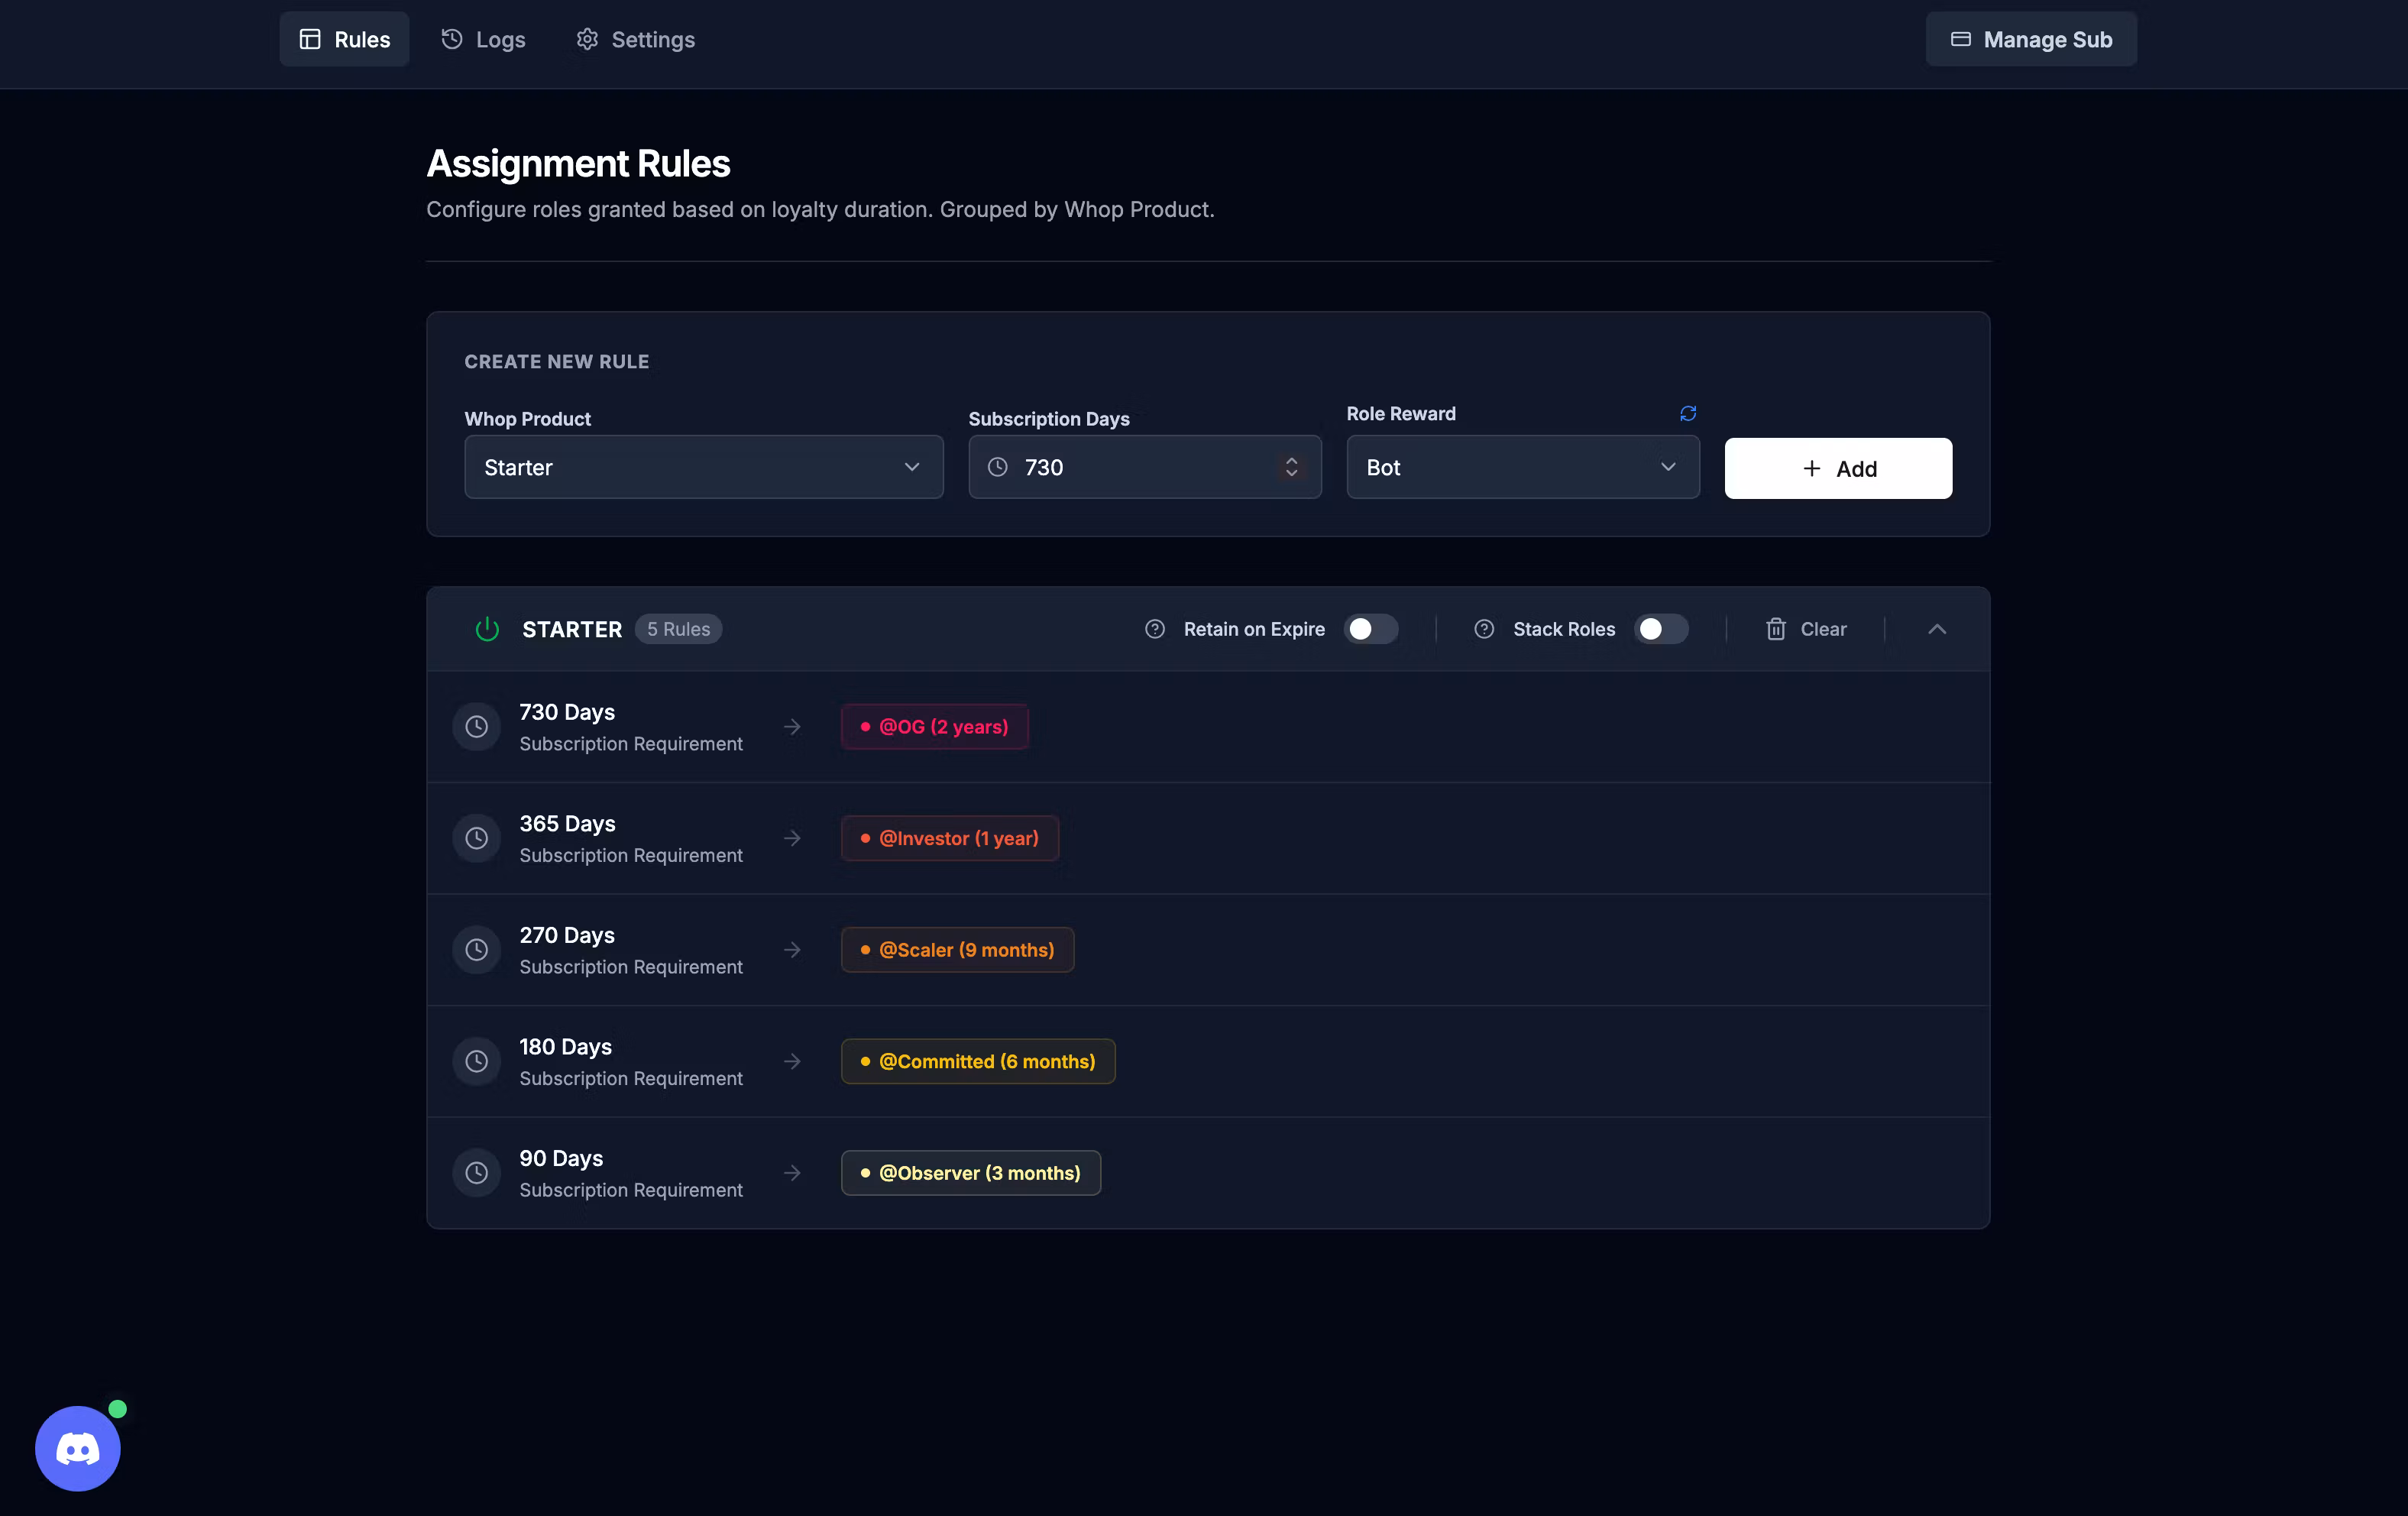Click the STARTER group title
This screenshot has height=1516, width=2408.
(x=572, y=629)
